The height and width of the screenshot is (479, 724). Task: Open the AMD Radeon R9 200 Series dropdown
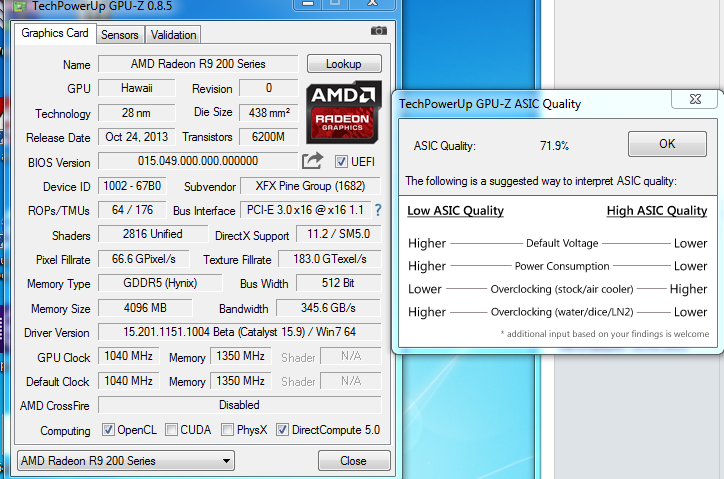click(126, 461)
